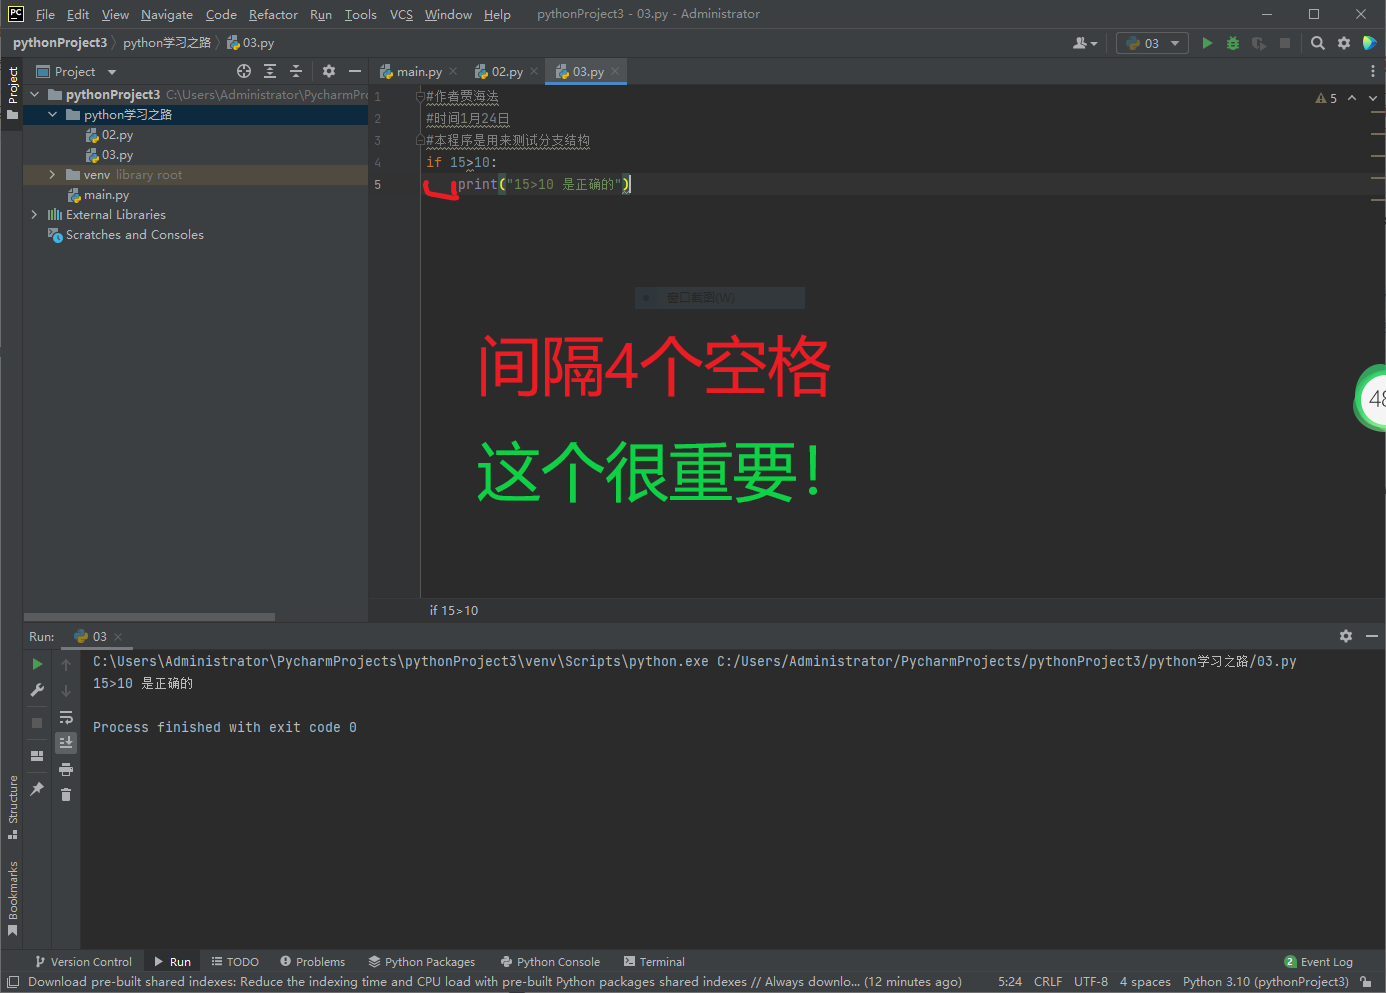Screen dimensions: 1386x993
Task: Open the Refactor menu
Action: [273, 14]
